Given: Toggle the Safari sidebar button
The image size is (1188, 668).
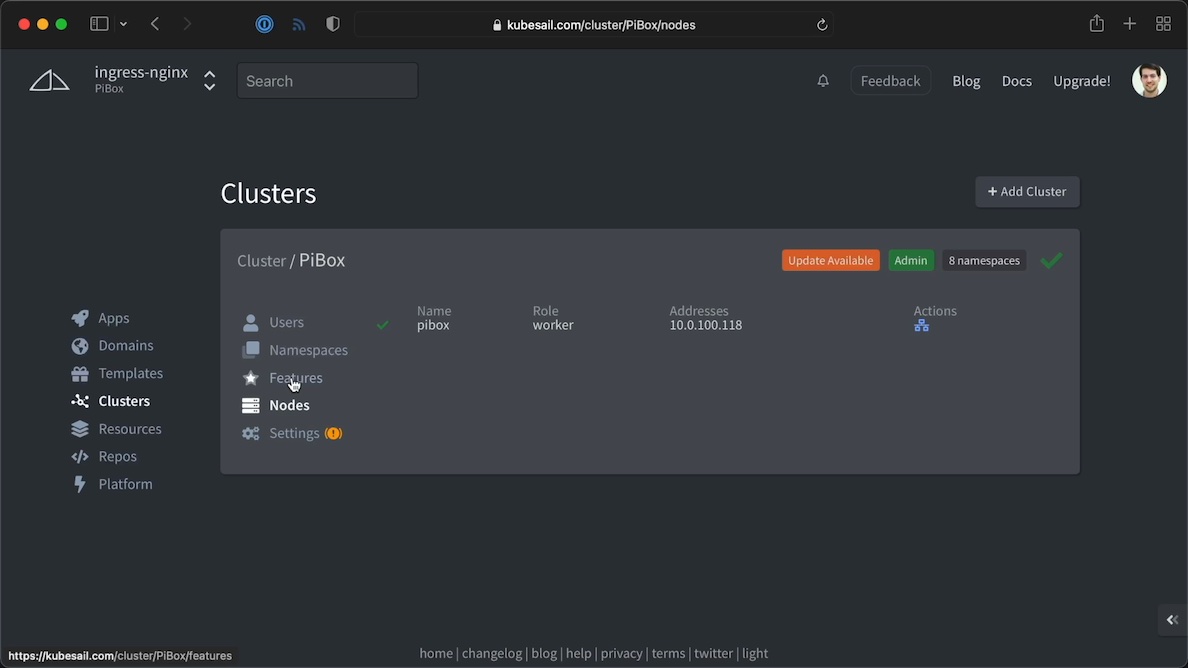Looking at the screenshot, I should click(98, 24).
